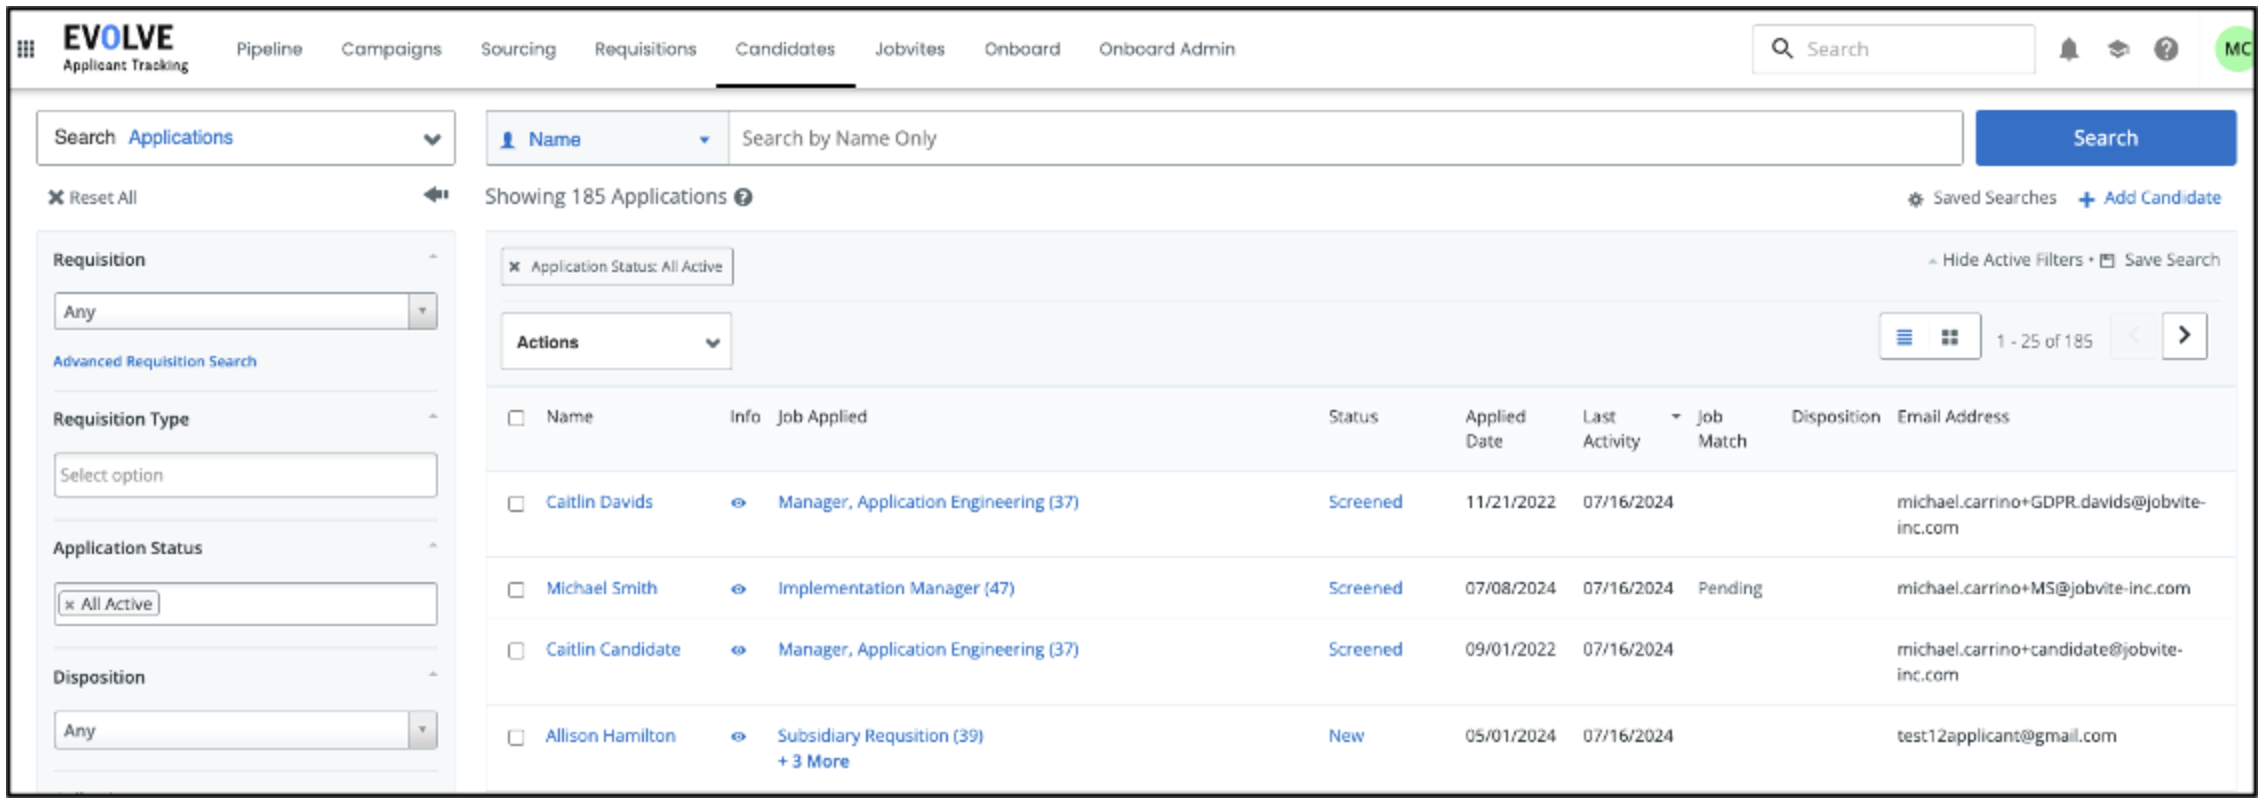Collapse the Application Status filter section

click(x=433, y=546)
